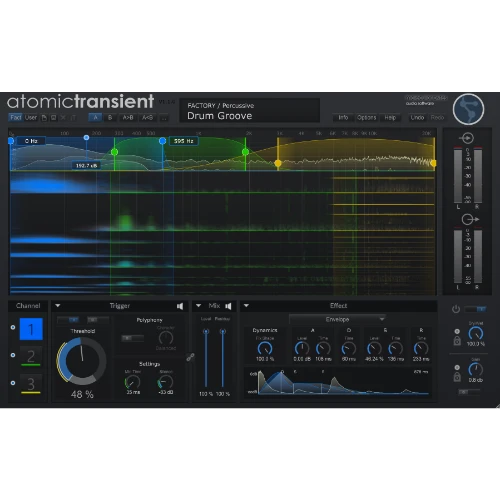
Task: Click the save preset icon in the preset toolbar
Action: click(x=53, y=118)
